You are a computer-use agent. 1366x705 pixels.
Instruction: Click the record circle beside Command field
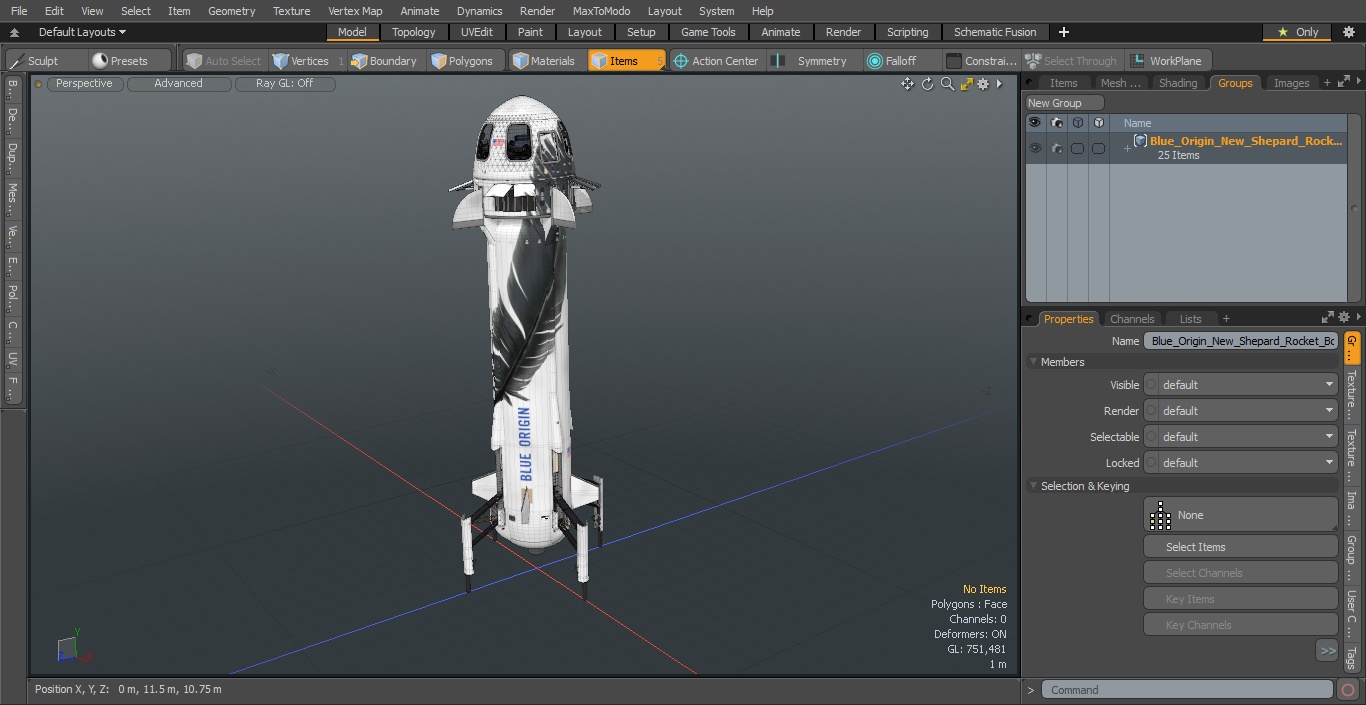coord(1347,690)
